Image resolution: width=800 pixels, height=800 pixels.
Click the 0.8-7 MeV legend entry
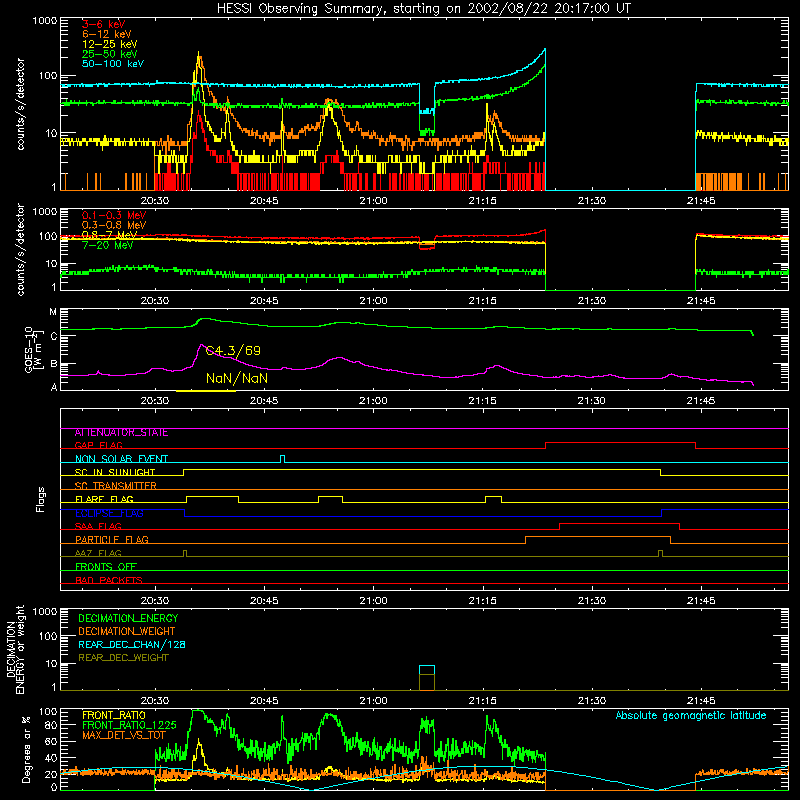(x=110, y=235)
